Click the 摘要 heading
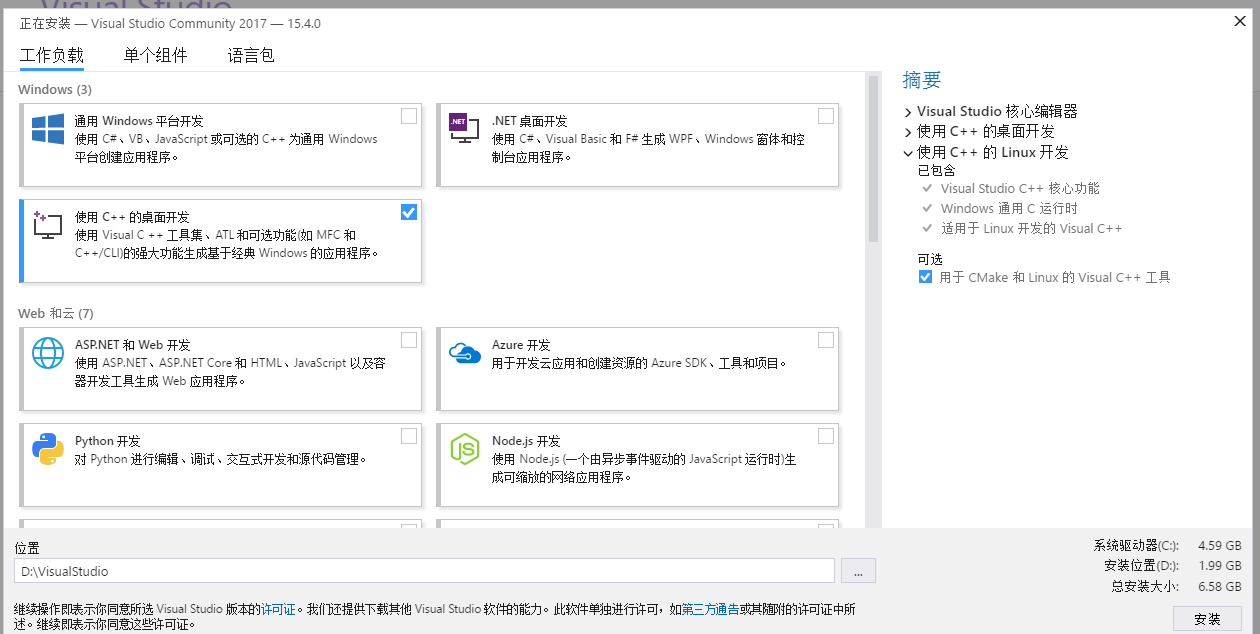Screen dimensions: 1260x634 tap(922, 80)
